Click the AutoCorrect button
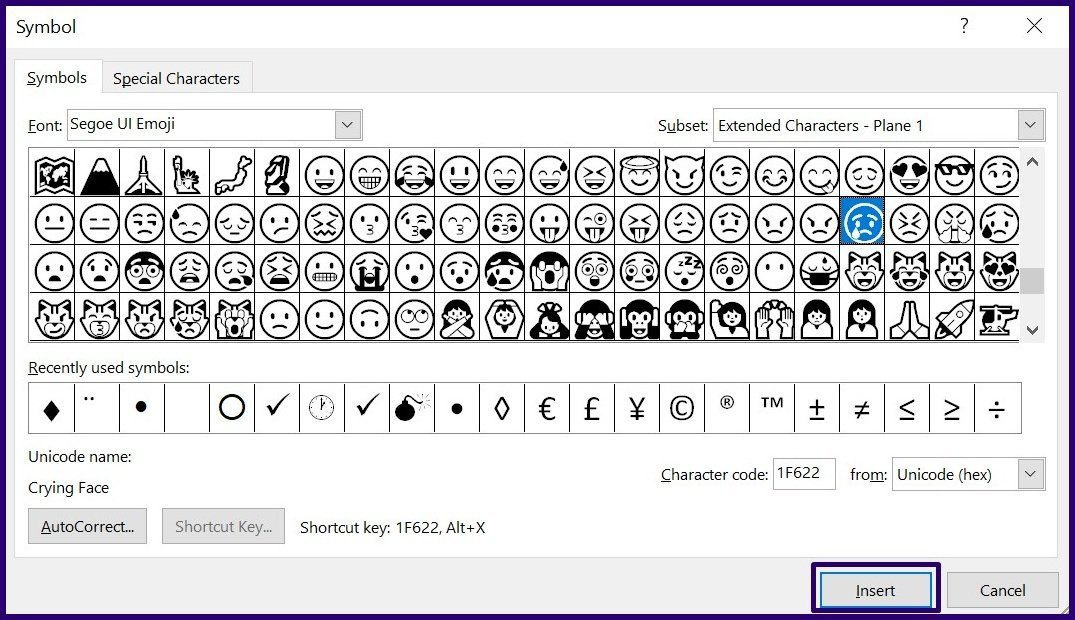Screen dimensions: 1075x620 (x=87, y=527)
